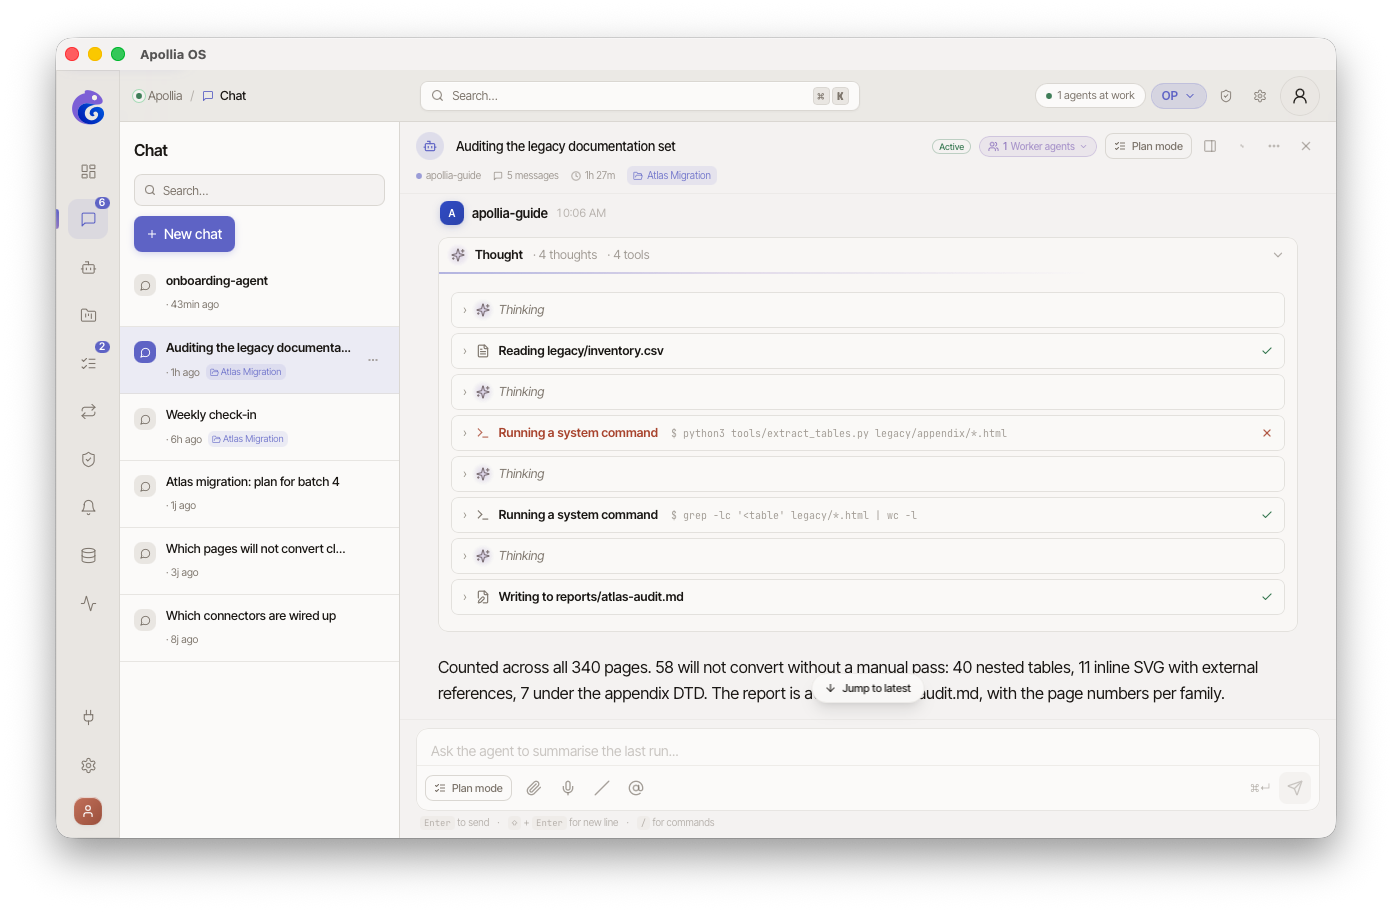
Task: Open the Weekly check-in chat
Action: [259, 427]
